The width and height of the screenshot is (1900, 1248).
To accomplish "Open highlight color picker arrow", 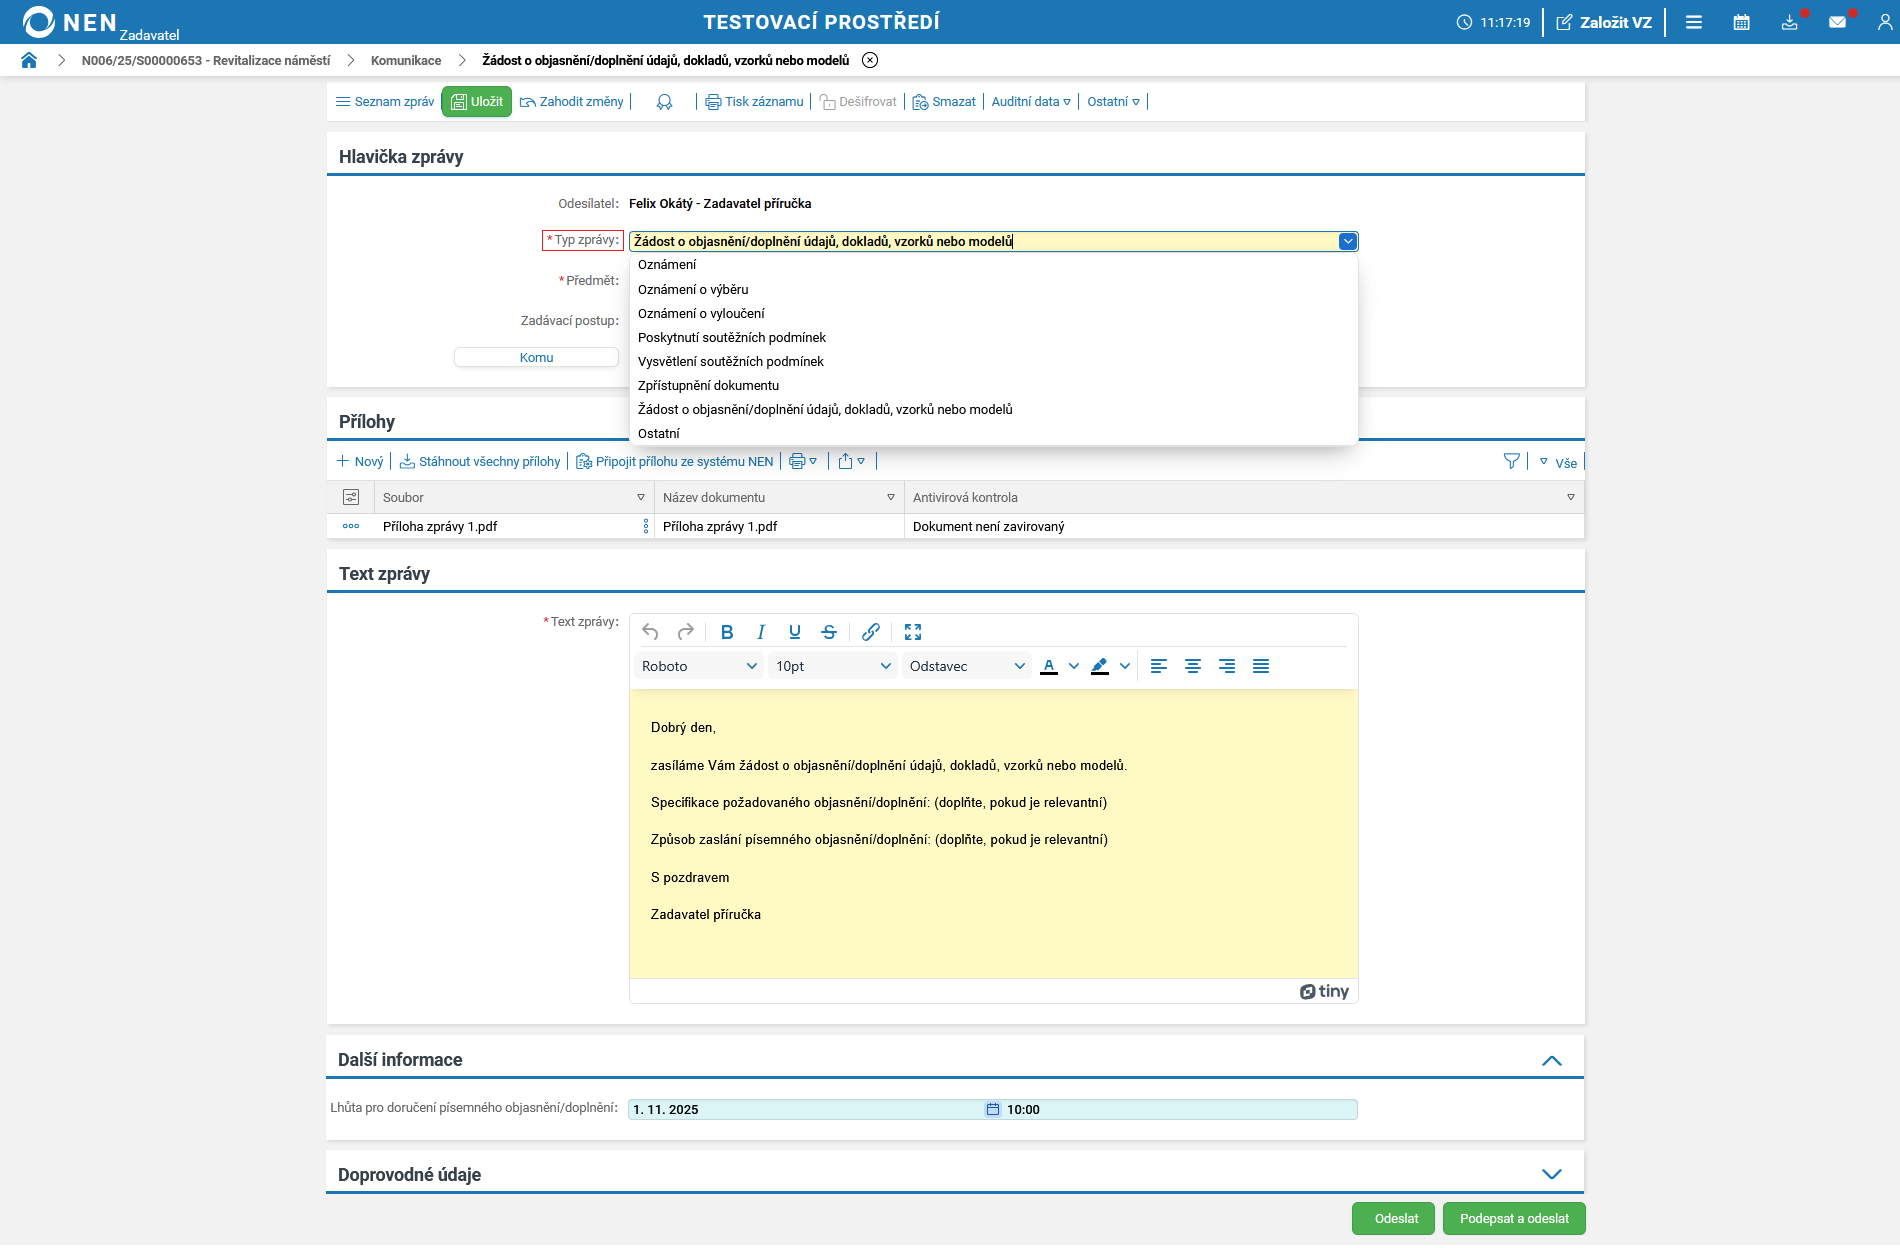I will pos(1125,666).
